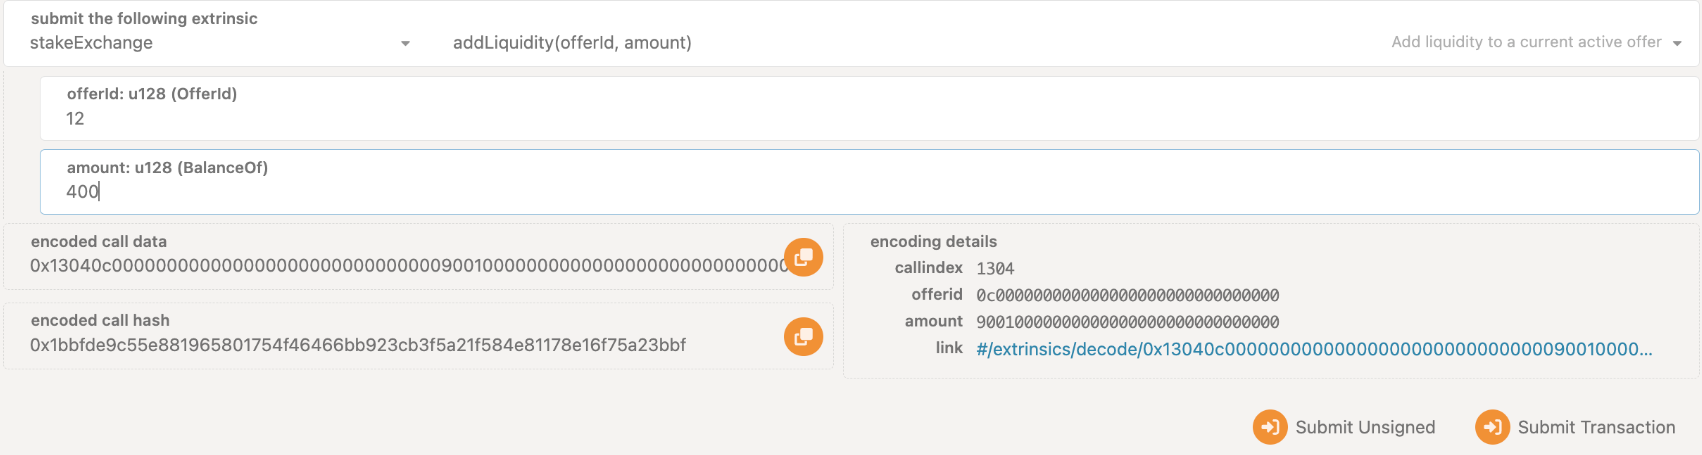Click the Submit Transaction arrow icon
This screenshot has height=455, width=1702.
pos(1492,427)
